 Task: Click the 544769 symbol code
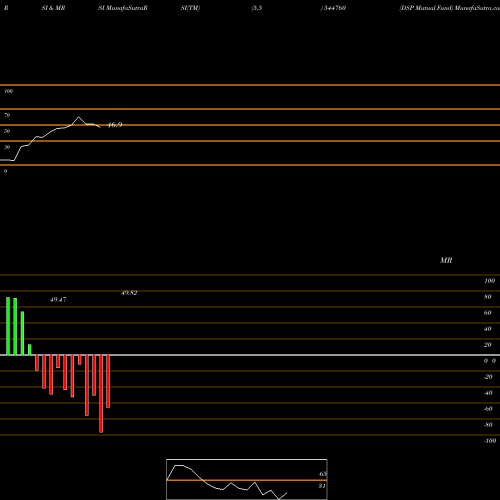click(x=334, y=8)
